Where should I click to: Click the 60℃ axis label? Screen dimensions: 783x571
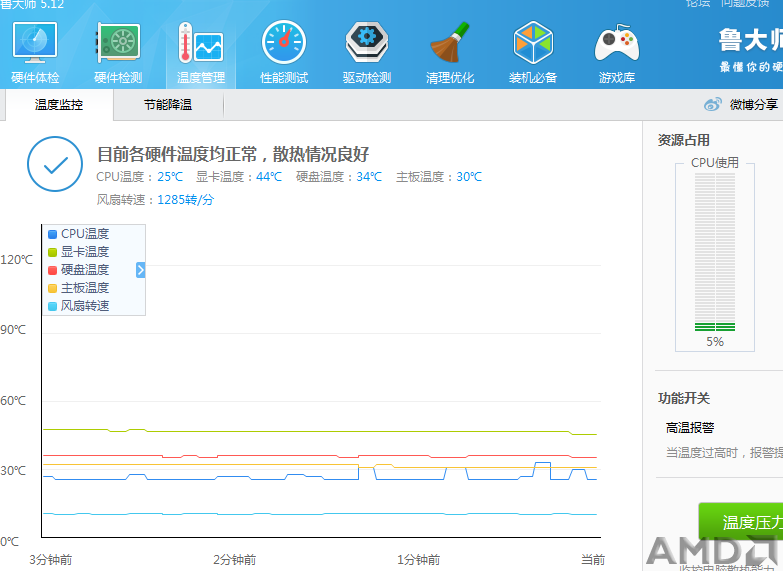(13, 401)
